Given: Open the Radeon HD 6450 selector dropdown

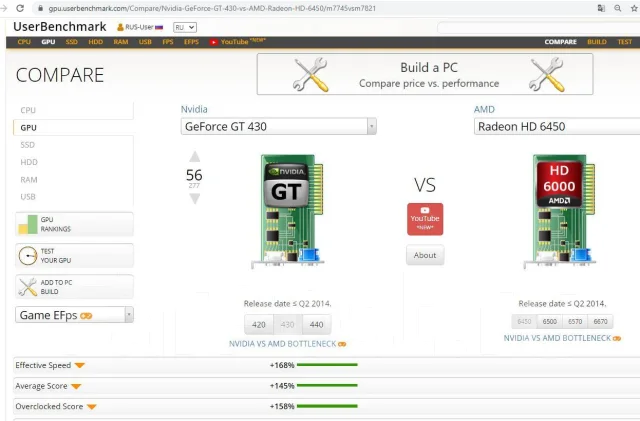Looking at the screenshot, I should point(557,127).
